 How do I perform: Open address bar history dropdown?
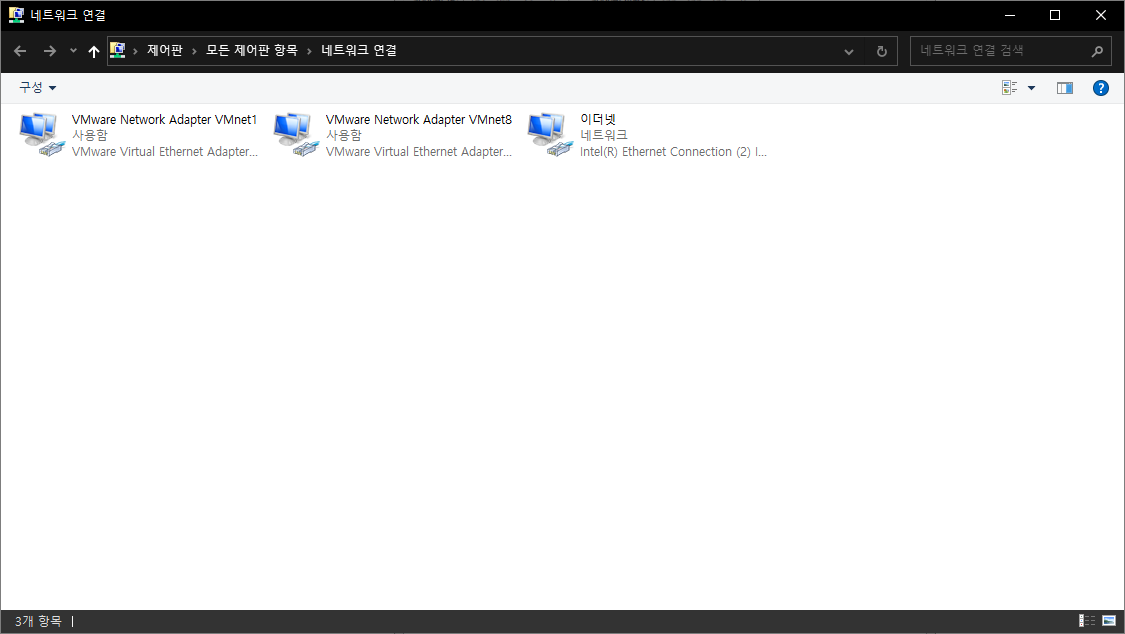[849, 51]
